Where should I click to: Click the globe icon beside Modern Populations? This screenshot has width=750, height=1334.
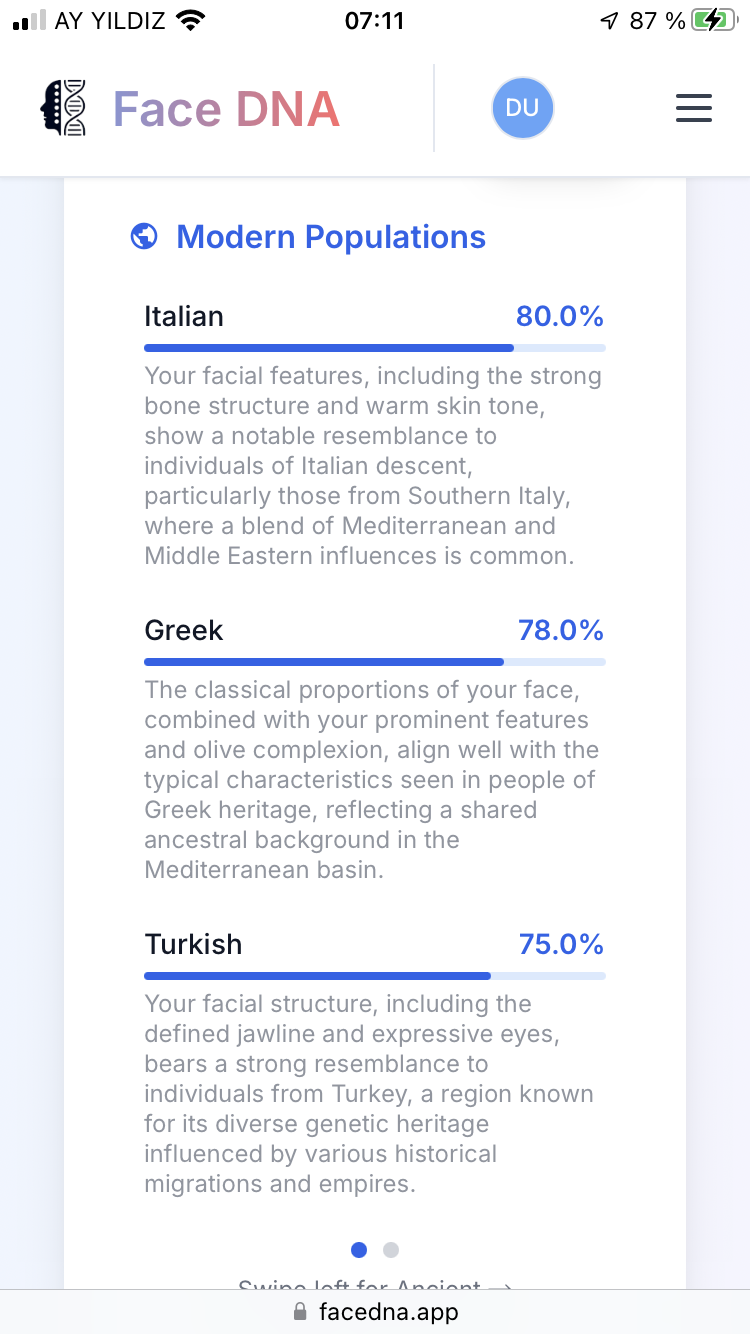(x=145, y=237)
